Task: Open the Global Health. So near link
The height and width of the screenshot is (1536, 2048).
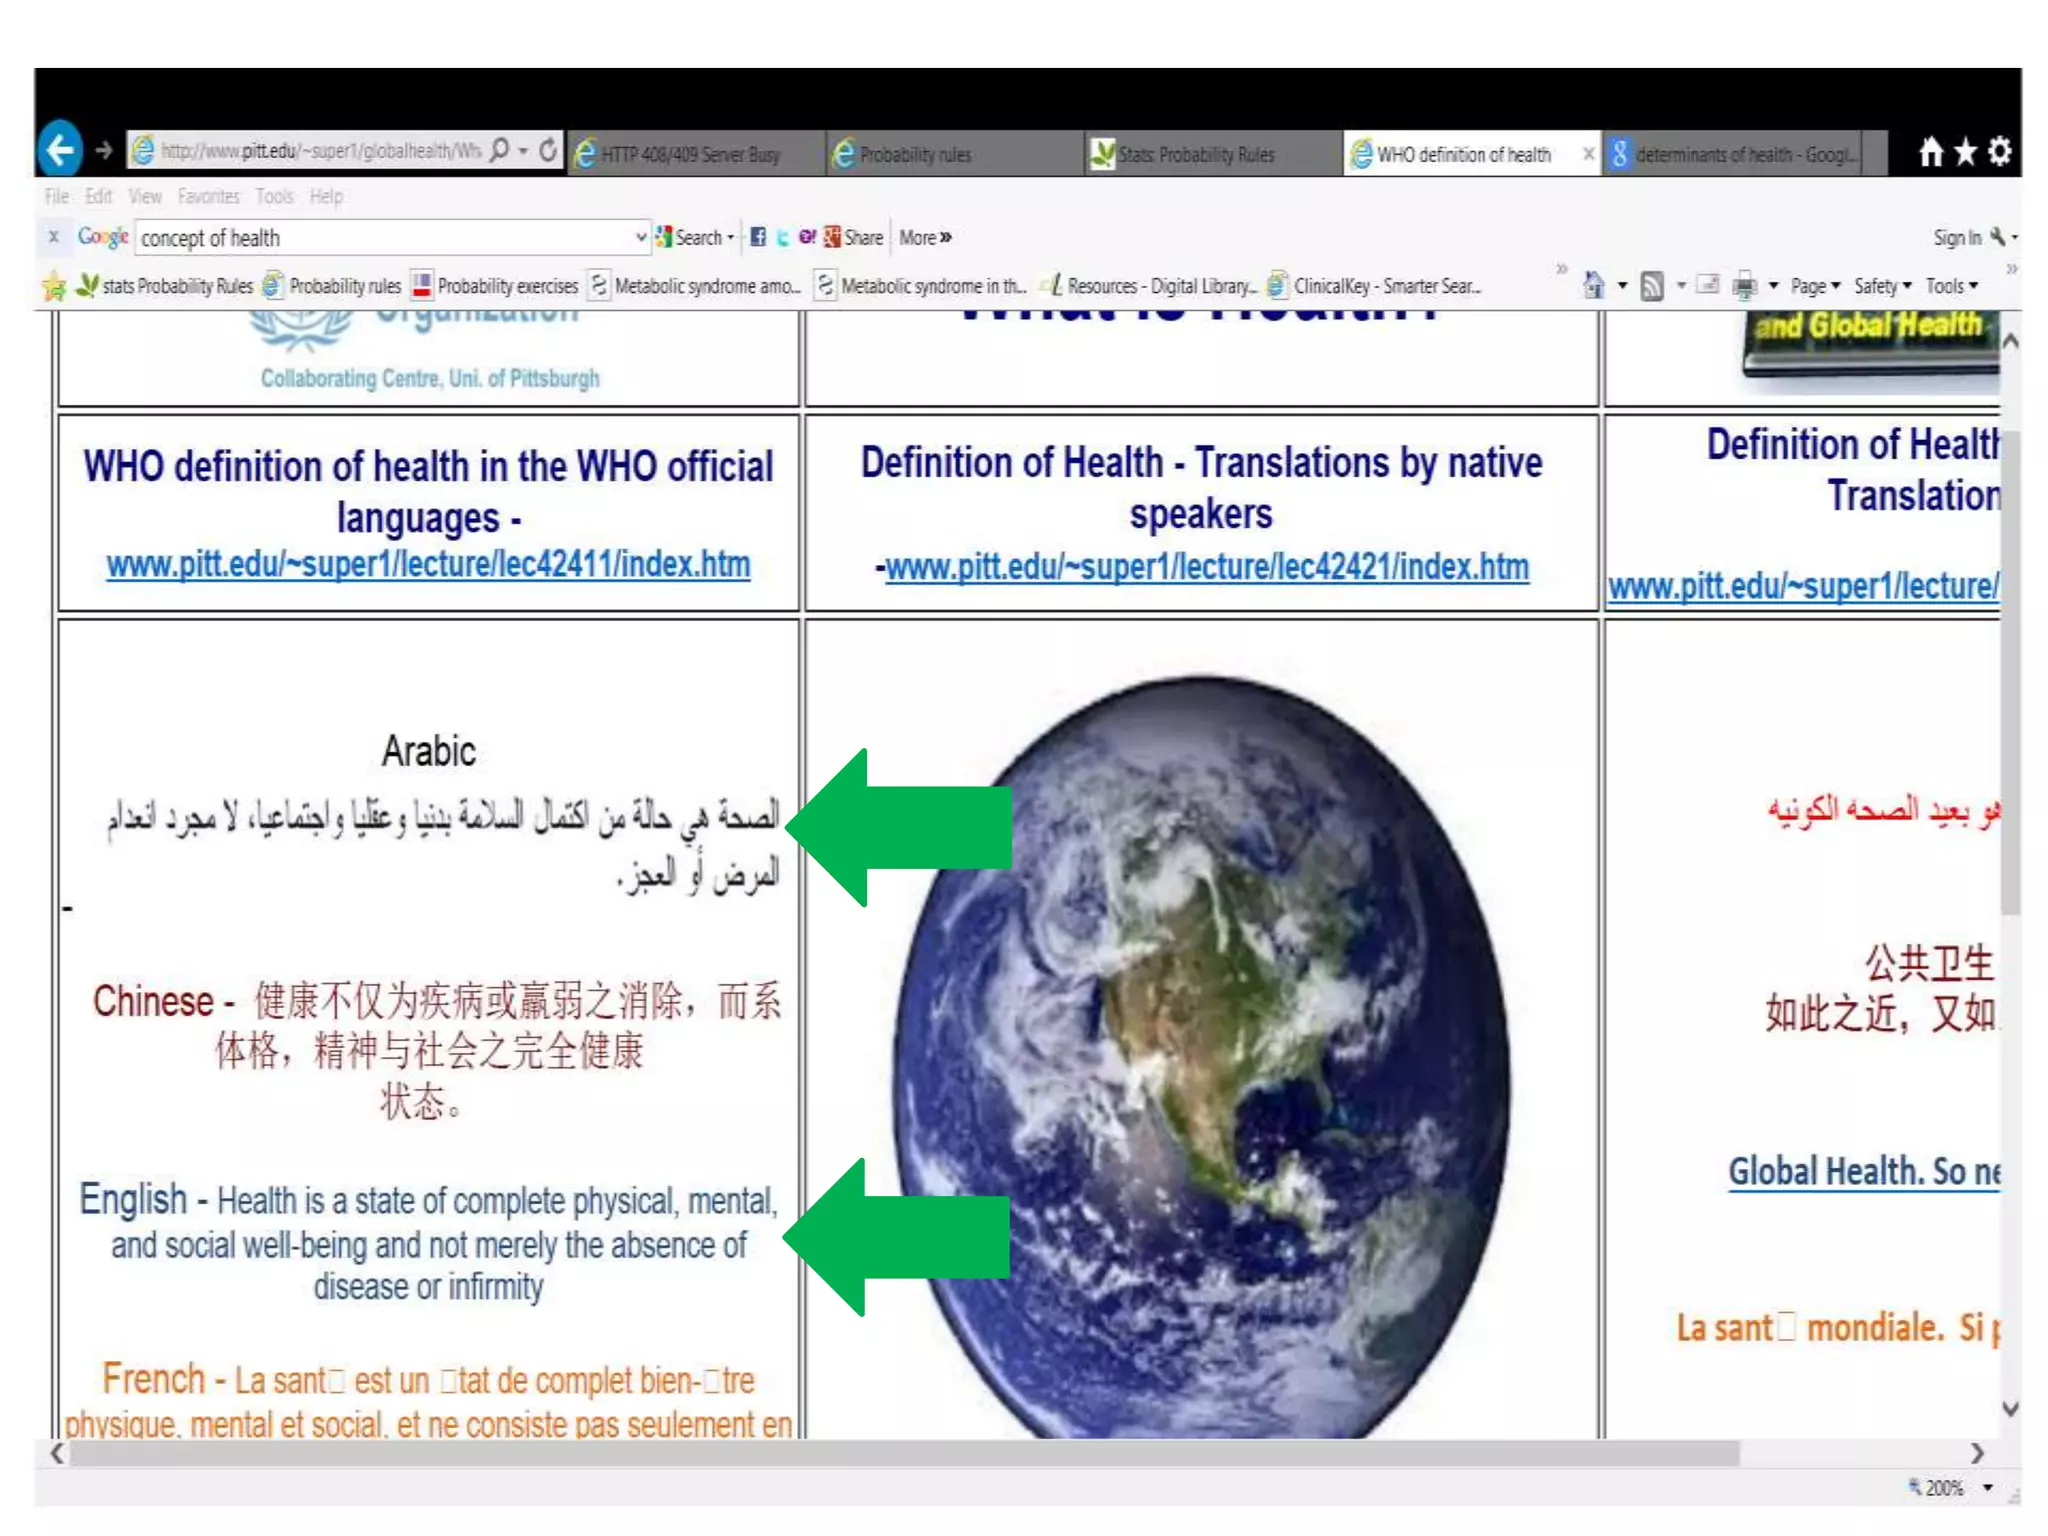Action: (x=1864, y=1171)
